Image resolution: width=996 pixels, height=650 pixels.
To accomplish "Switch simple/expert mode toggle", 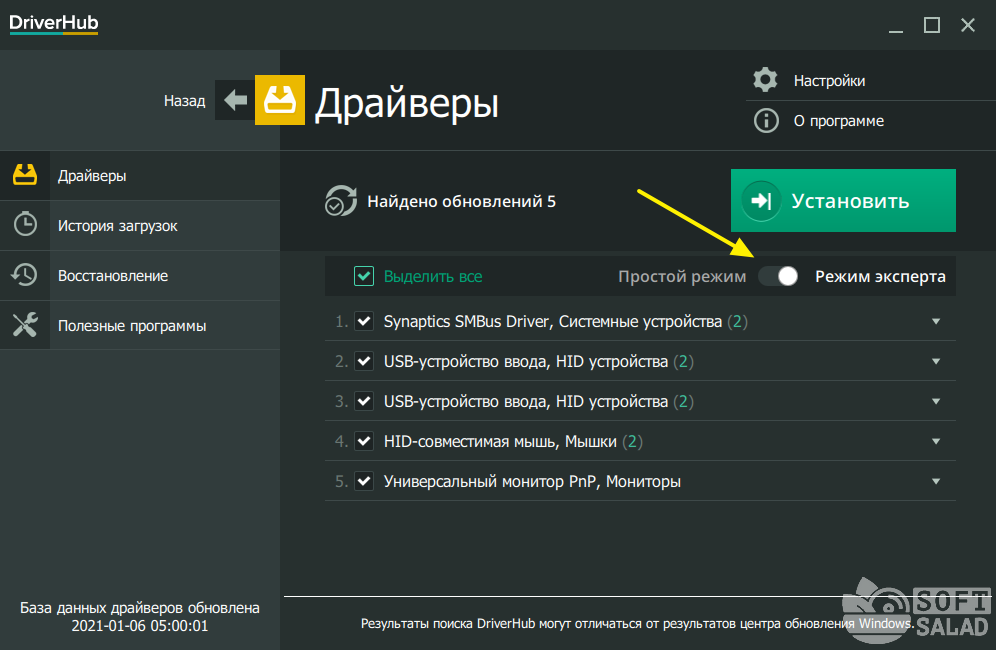I will [779, 276].
